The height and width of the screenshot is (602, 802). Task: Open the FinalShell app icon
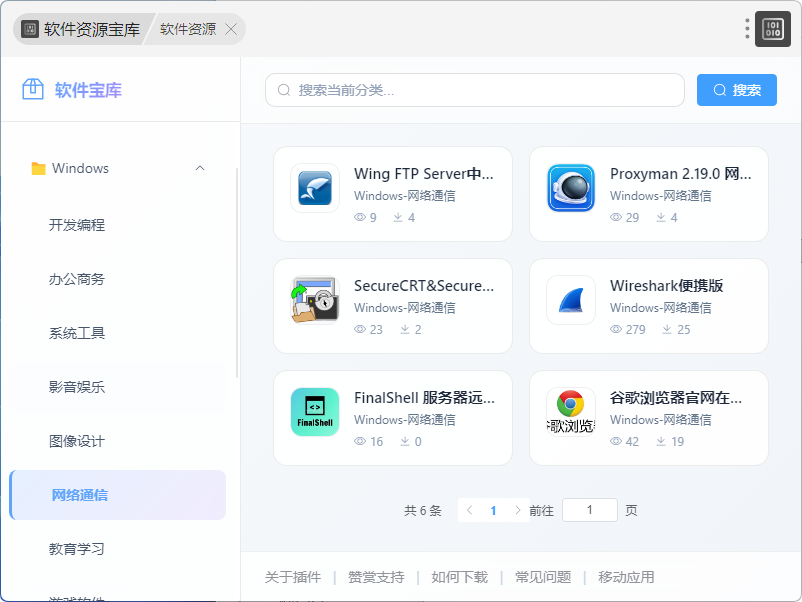pyautogui.click(x=315, y=412)
